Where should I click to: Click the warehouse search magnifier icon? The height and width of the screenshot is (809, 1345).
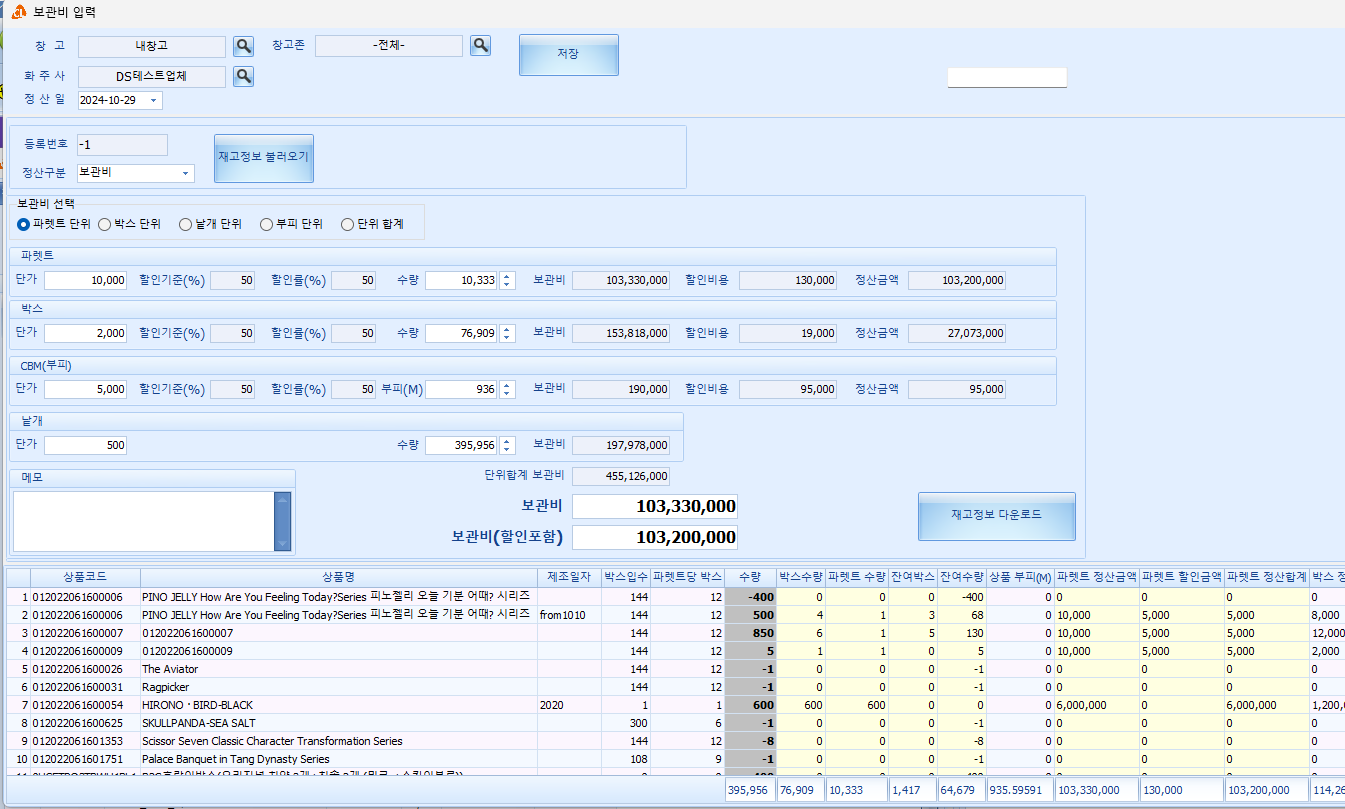(x=244, y=46)
